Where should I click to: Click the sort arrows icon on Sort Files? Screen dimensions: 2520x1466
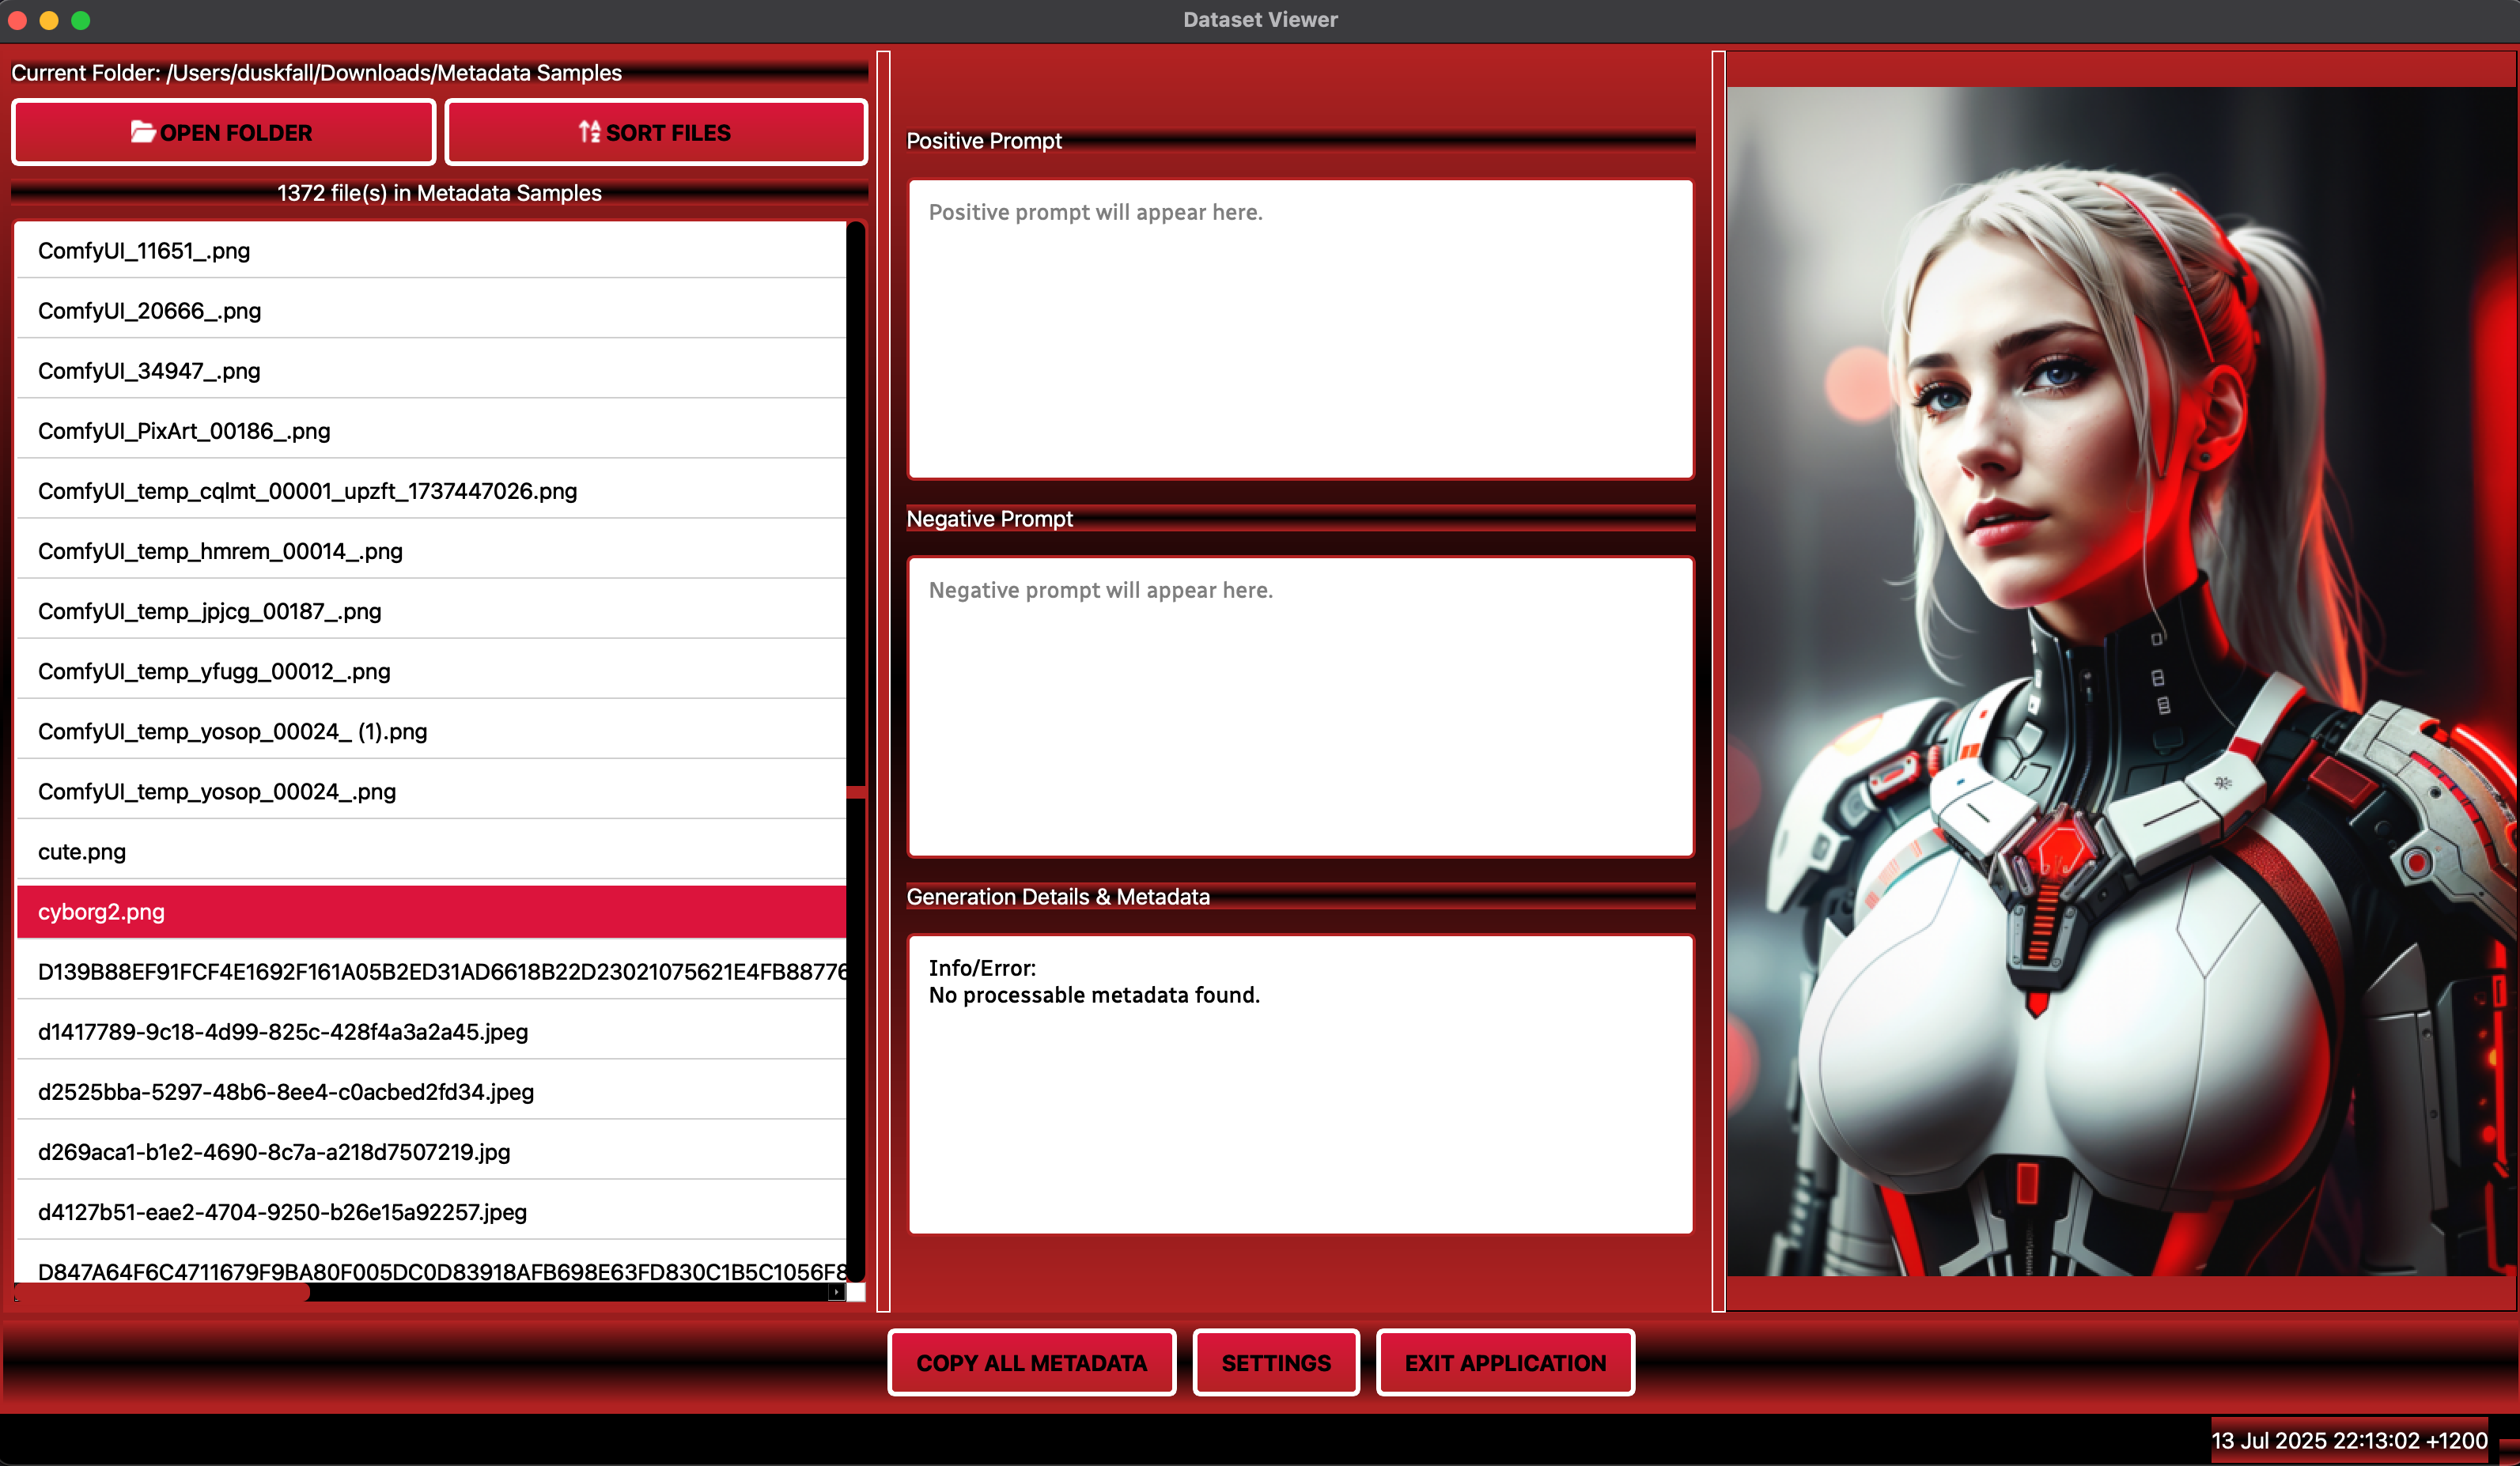pos(589,132)
